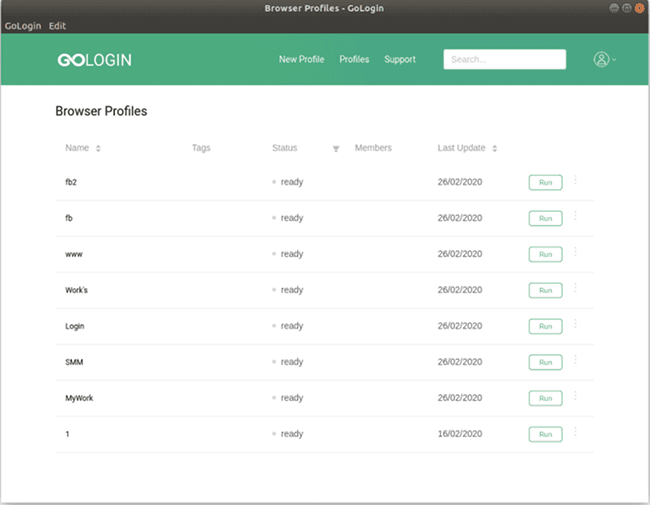This screenshot has width=650, height=505.
Task: Click the 16/02/2020 last update date
Action: coord(460,434)
